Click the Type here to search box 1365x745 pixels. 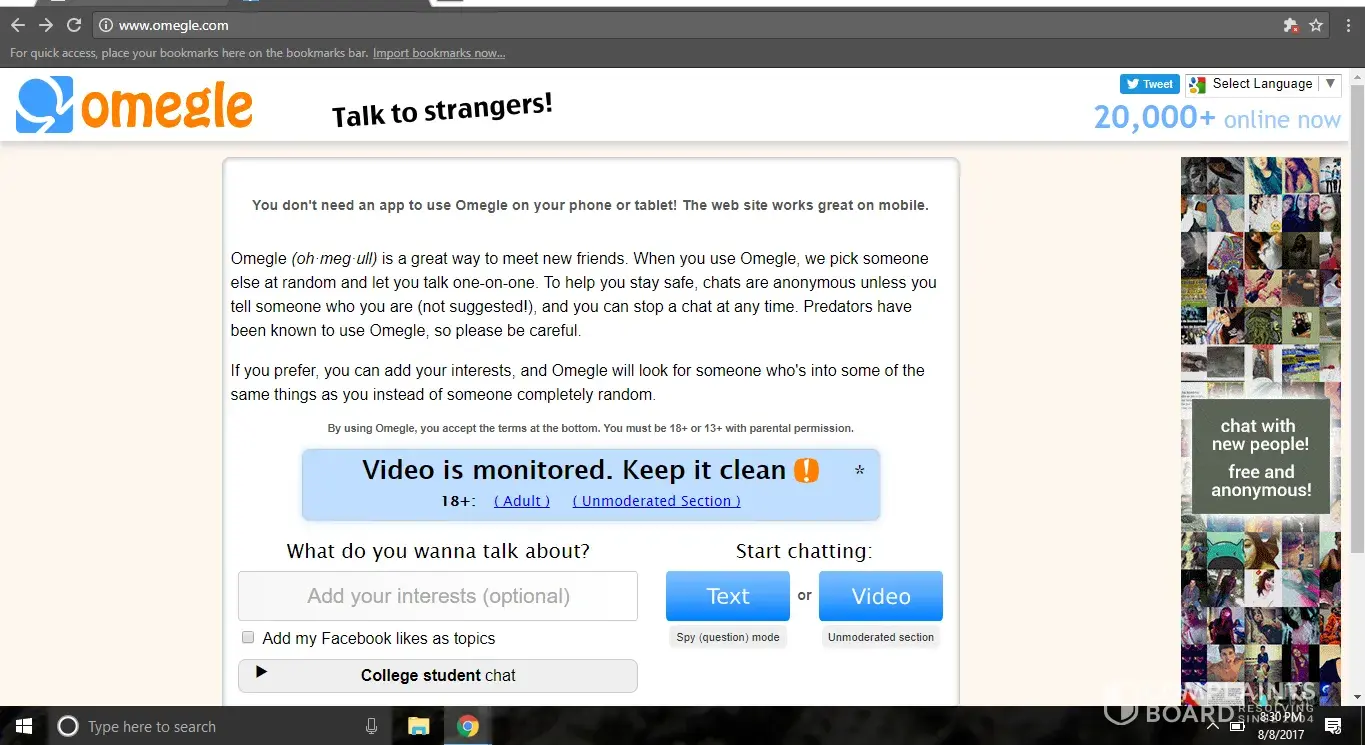[220, 727]
